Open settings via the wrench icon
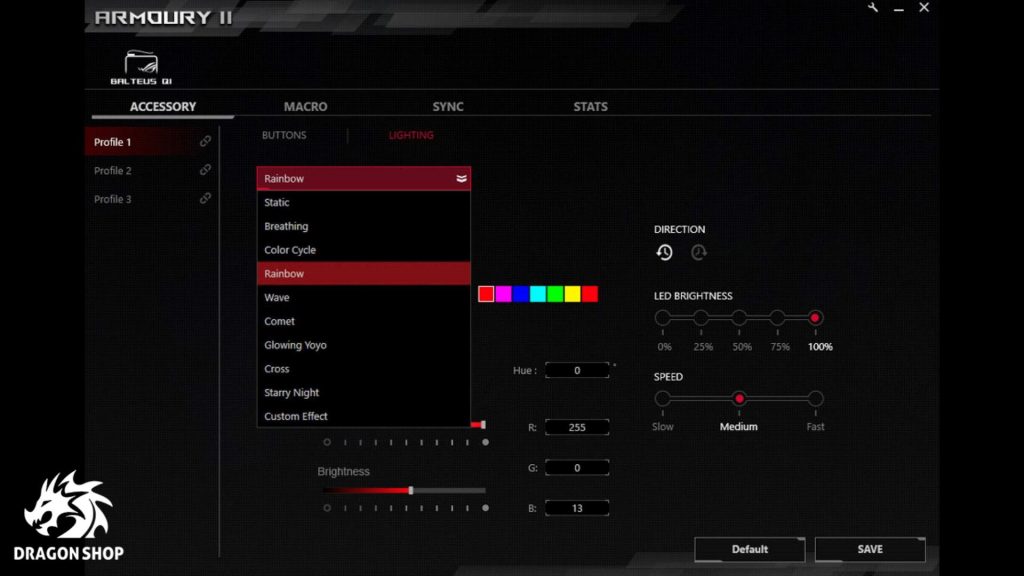The image size is (1024, 576). click(873, 8)
